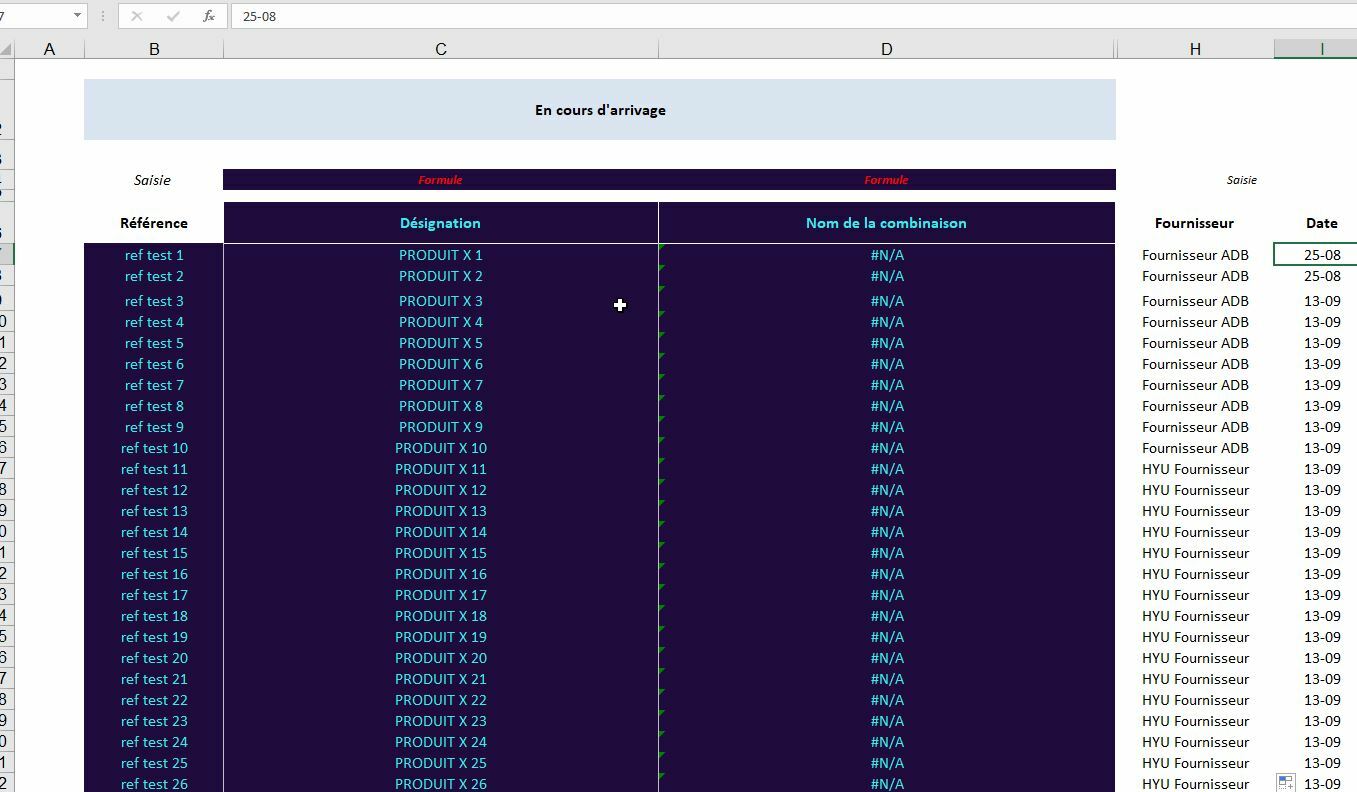
Task: Select cell 'PRODUIT X 21'
Action: 441,679
